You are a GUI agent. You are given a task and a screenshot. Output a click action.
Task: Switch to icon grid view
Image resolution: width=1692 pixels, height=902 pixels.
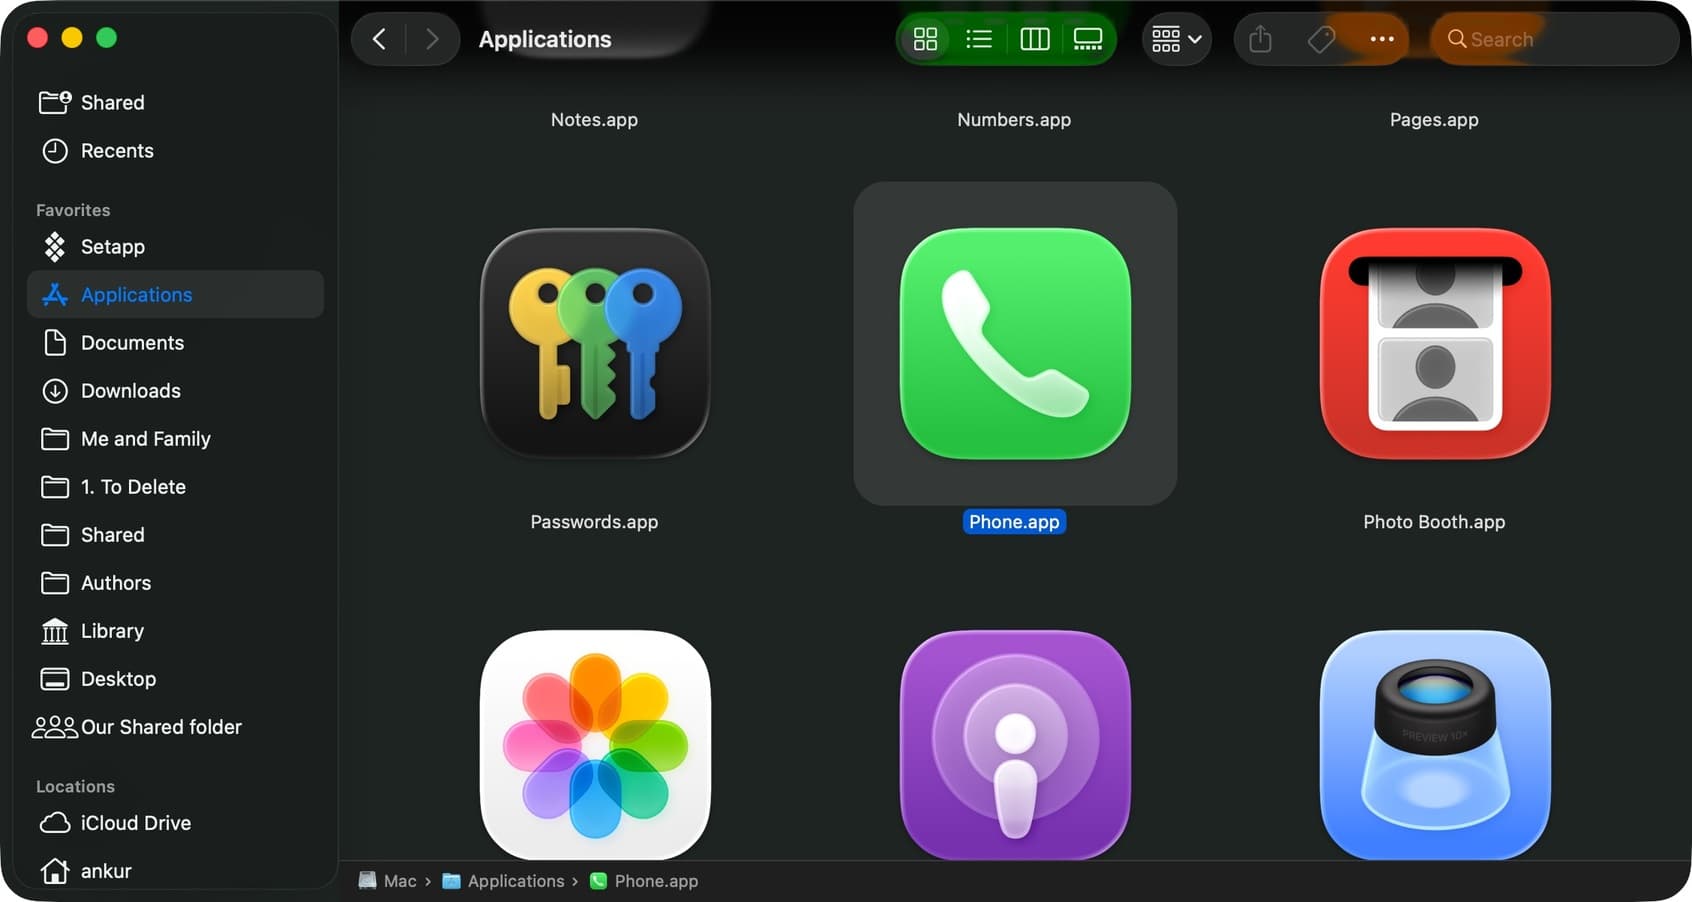pos(925,39)
